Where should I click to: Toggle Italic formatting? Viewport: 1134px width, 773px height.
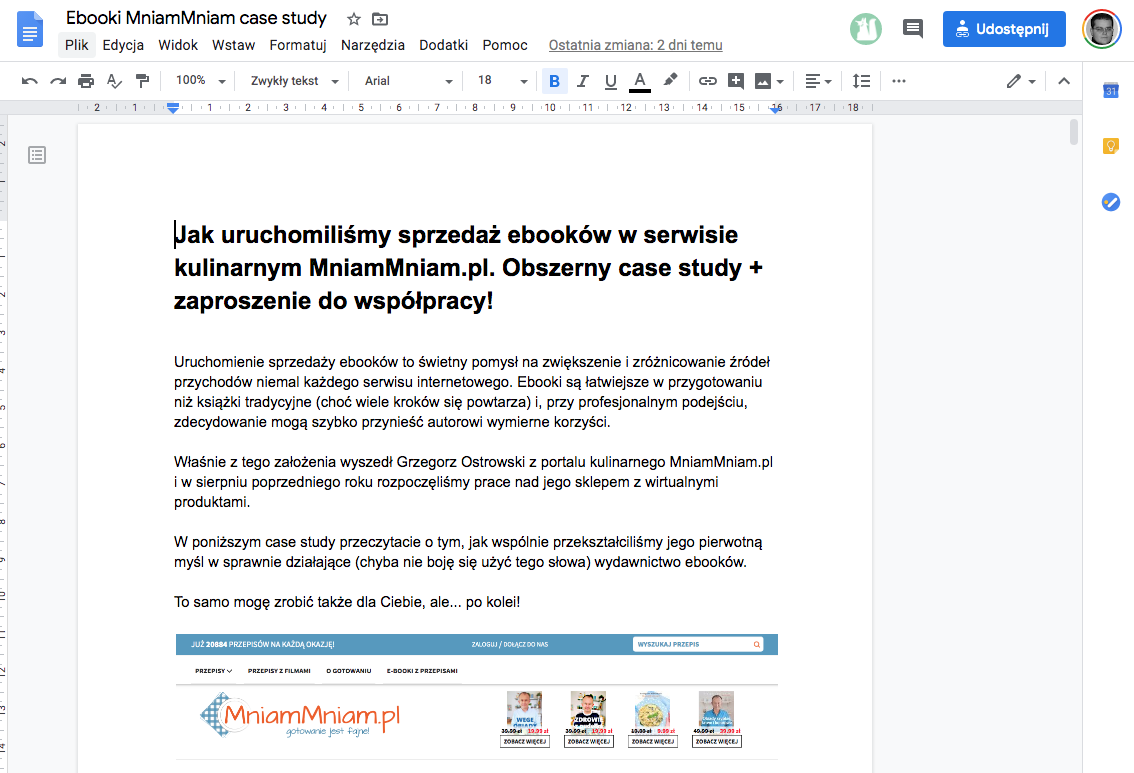click(583, 81)
